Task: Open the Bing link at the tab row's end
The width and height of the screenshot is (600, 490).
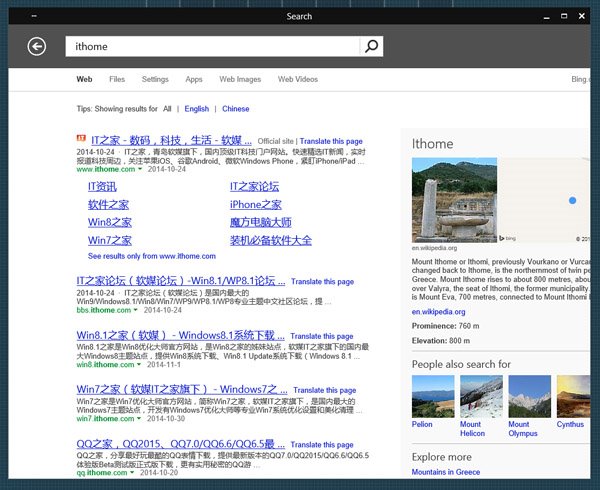Action: point(580,79)
